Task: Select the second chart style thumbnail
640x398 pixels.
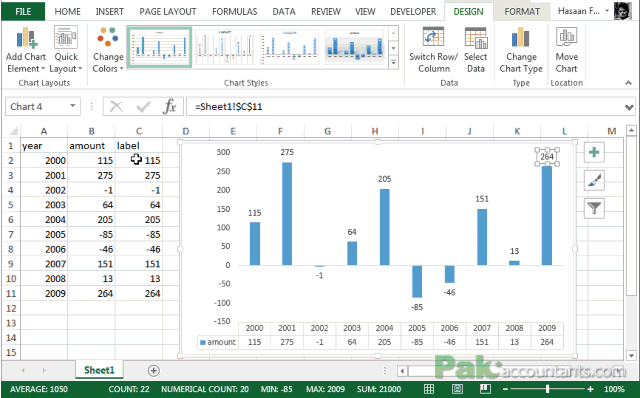Action: tap(224, 47)
